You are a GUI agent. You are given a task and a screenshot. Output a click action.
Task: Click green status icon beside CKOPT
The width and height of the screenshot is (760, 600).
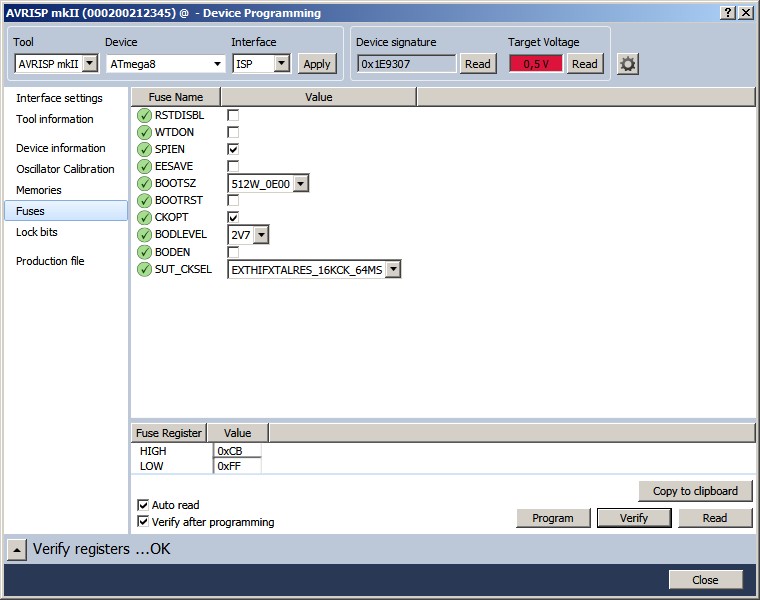(144, 217)
